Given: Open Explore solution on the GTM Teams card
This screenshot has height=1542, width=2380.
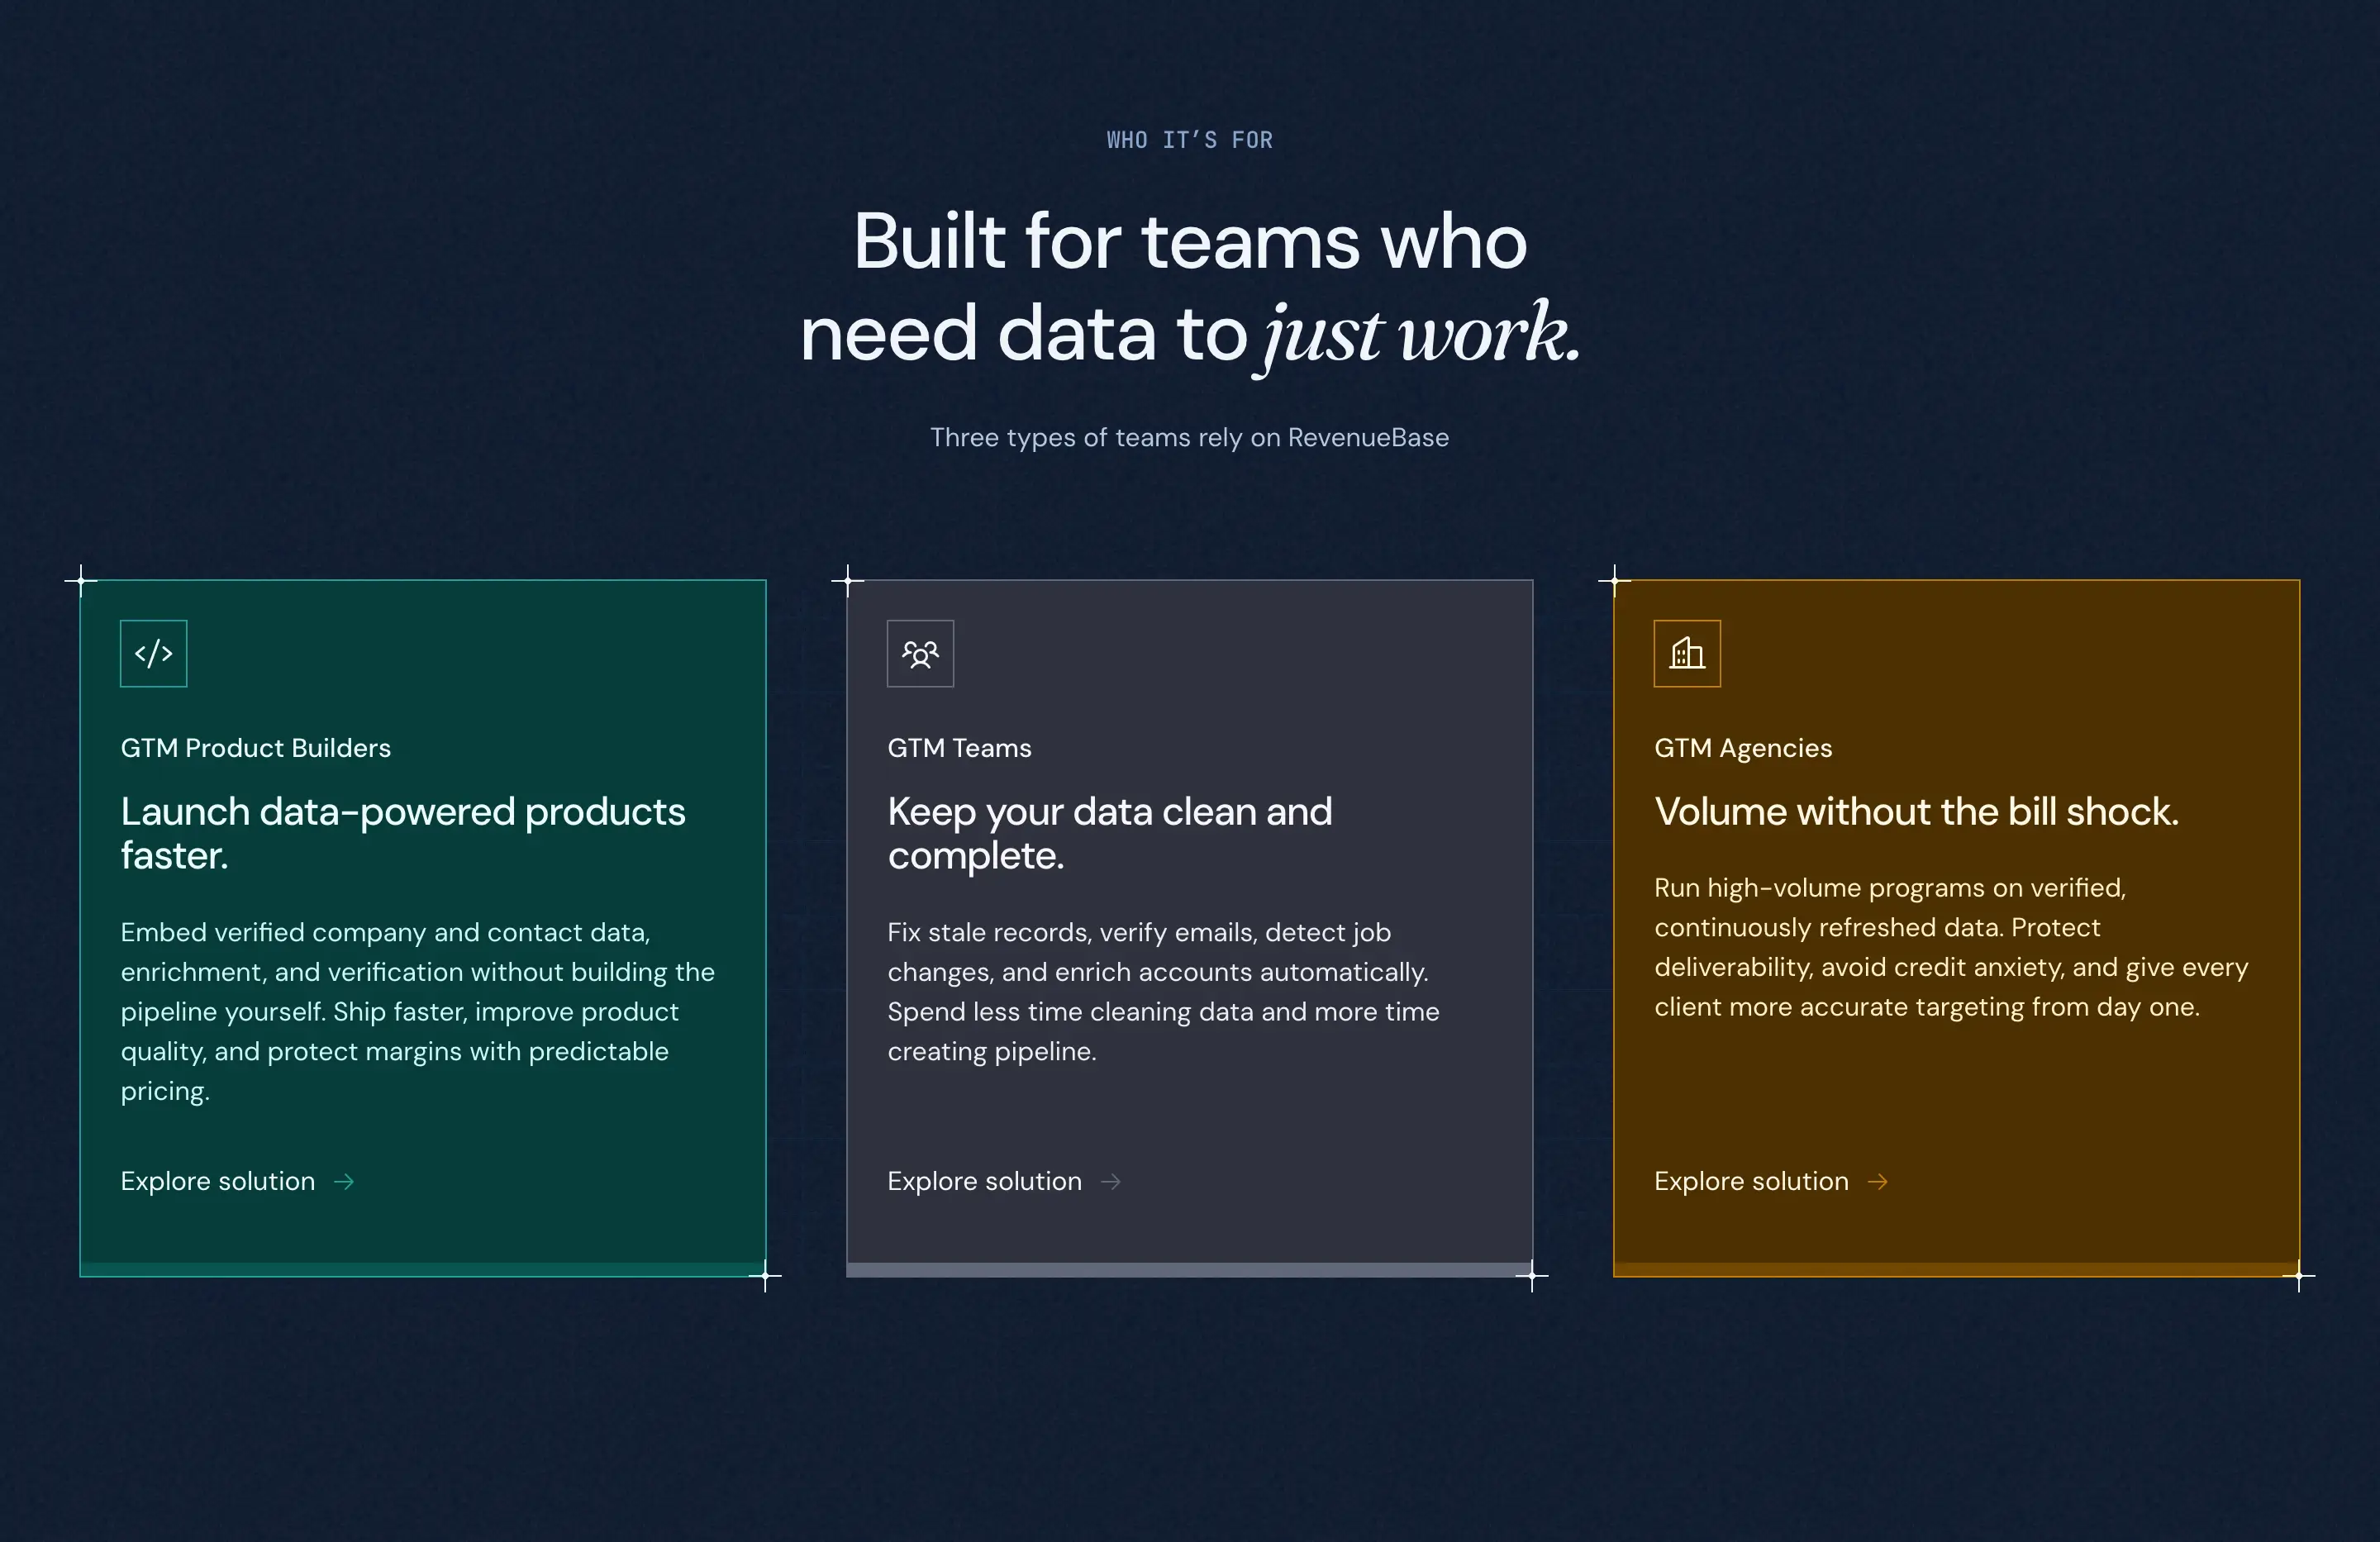Looking at the screenshot, I should tap(984, 1181).
